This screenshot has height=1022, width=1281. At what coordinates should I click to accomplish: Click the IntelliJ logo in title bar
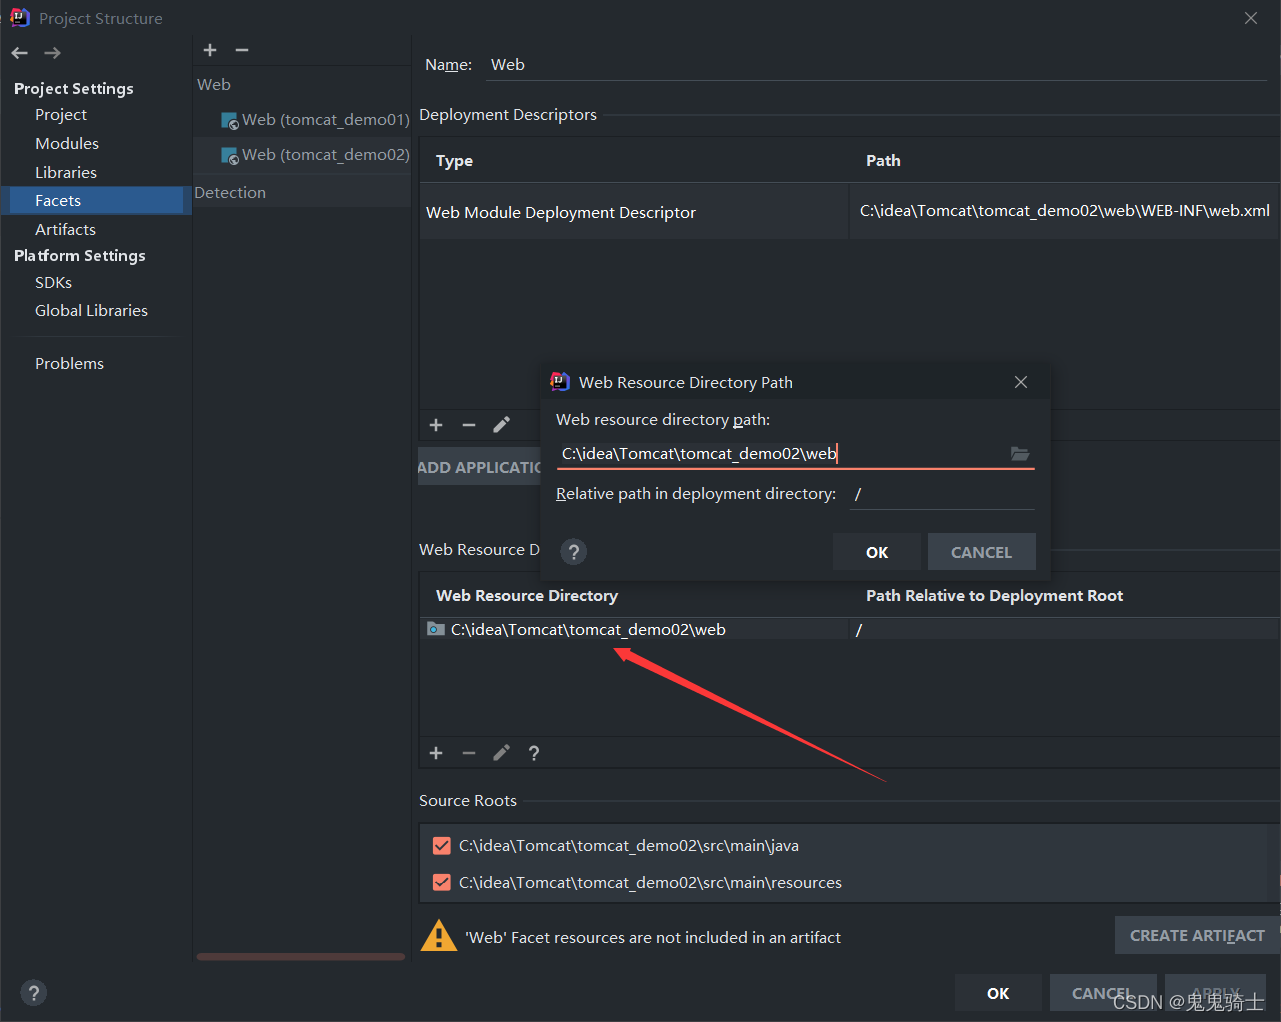20,18
